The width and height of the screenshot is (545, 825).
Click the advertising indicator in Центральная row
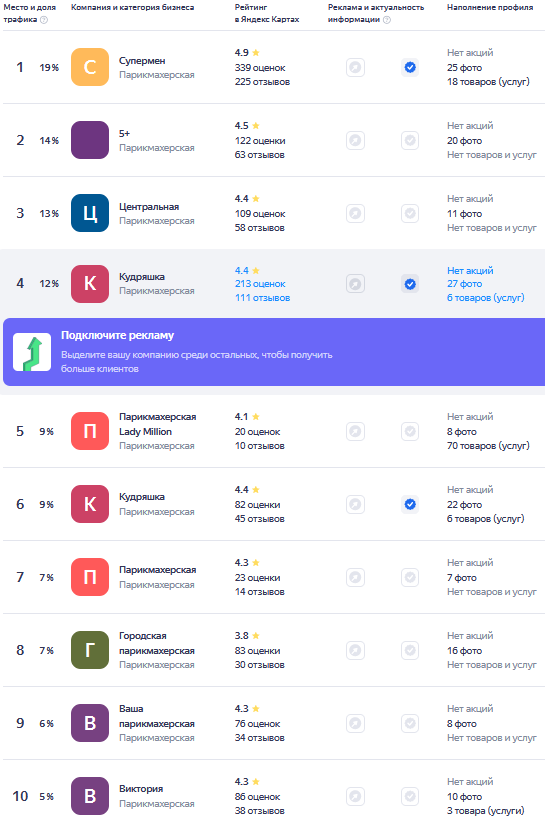point(355,214)
